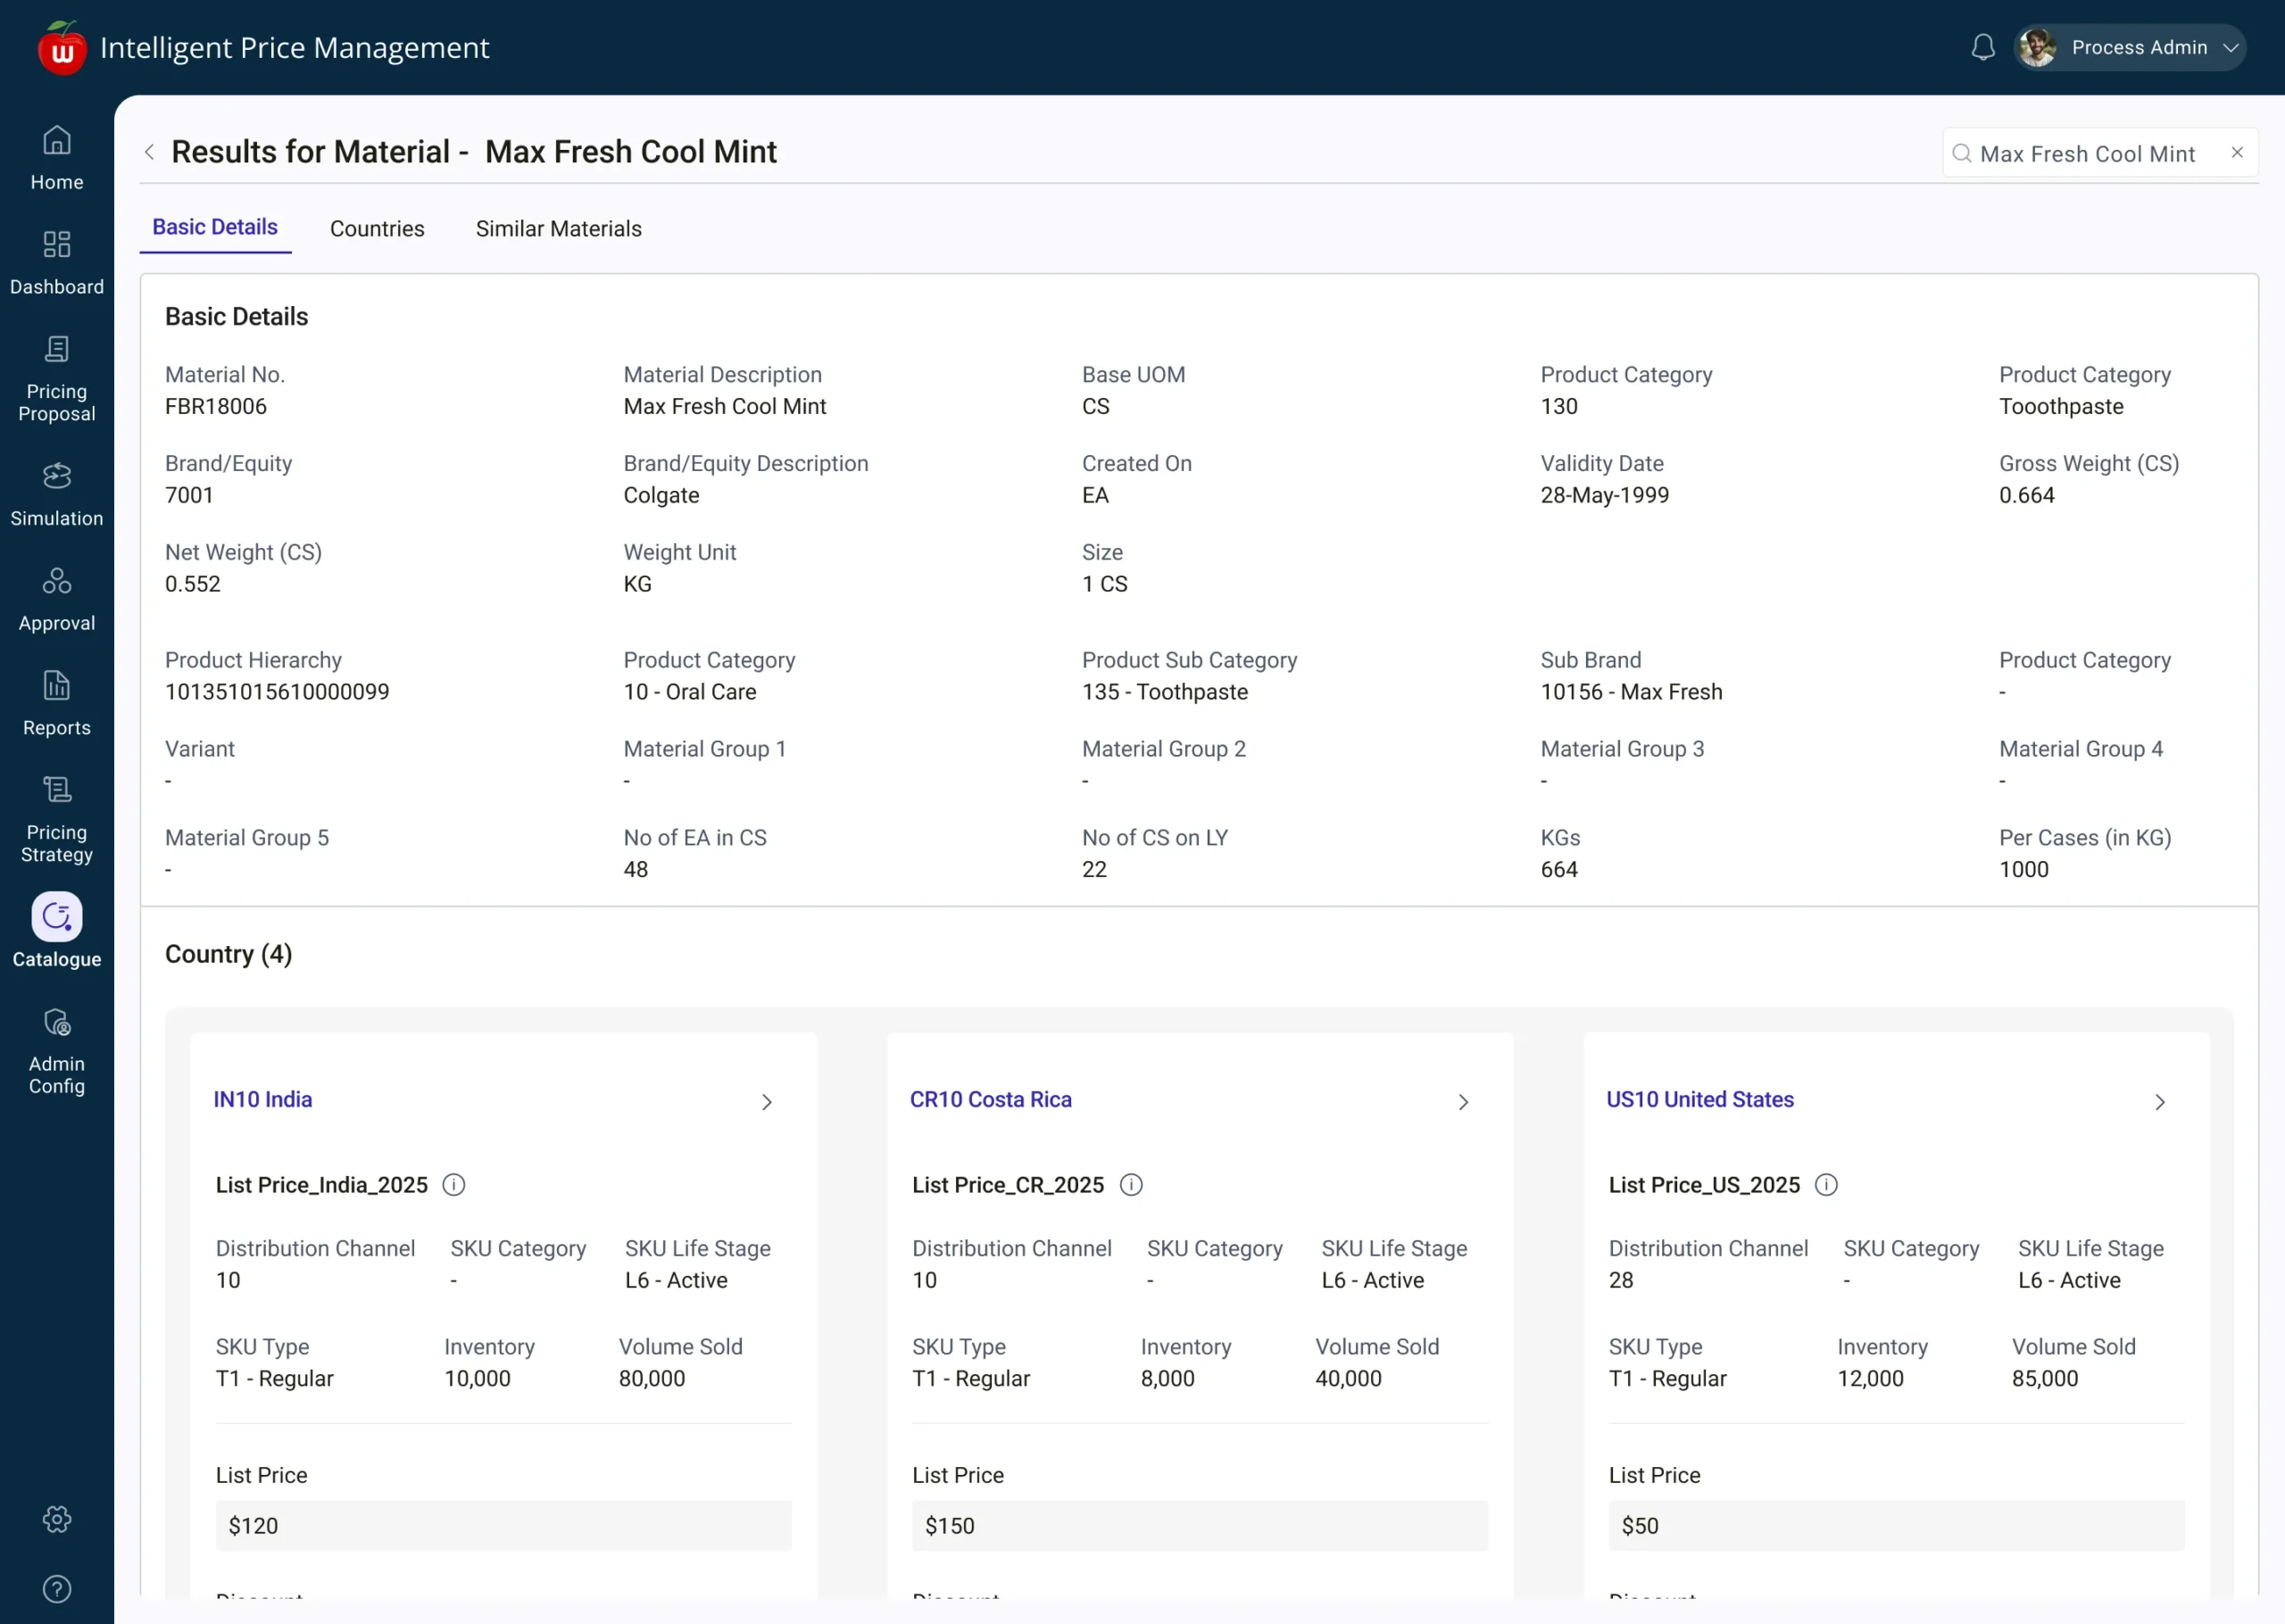Go to Pricing Proposal in sidebar

point(57,379)
